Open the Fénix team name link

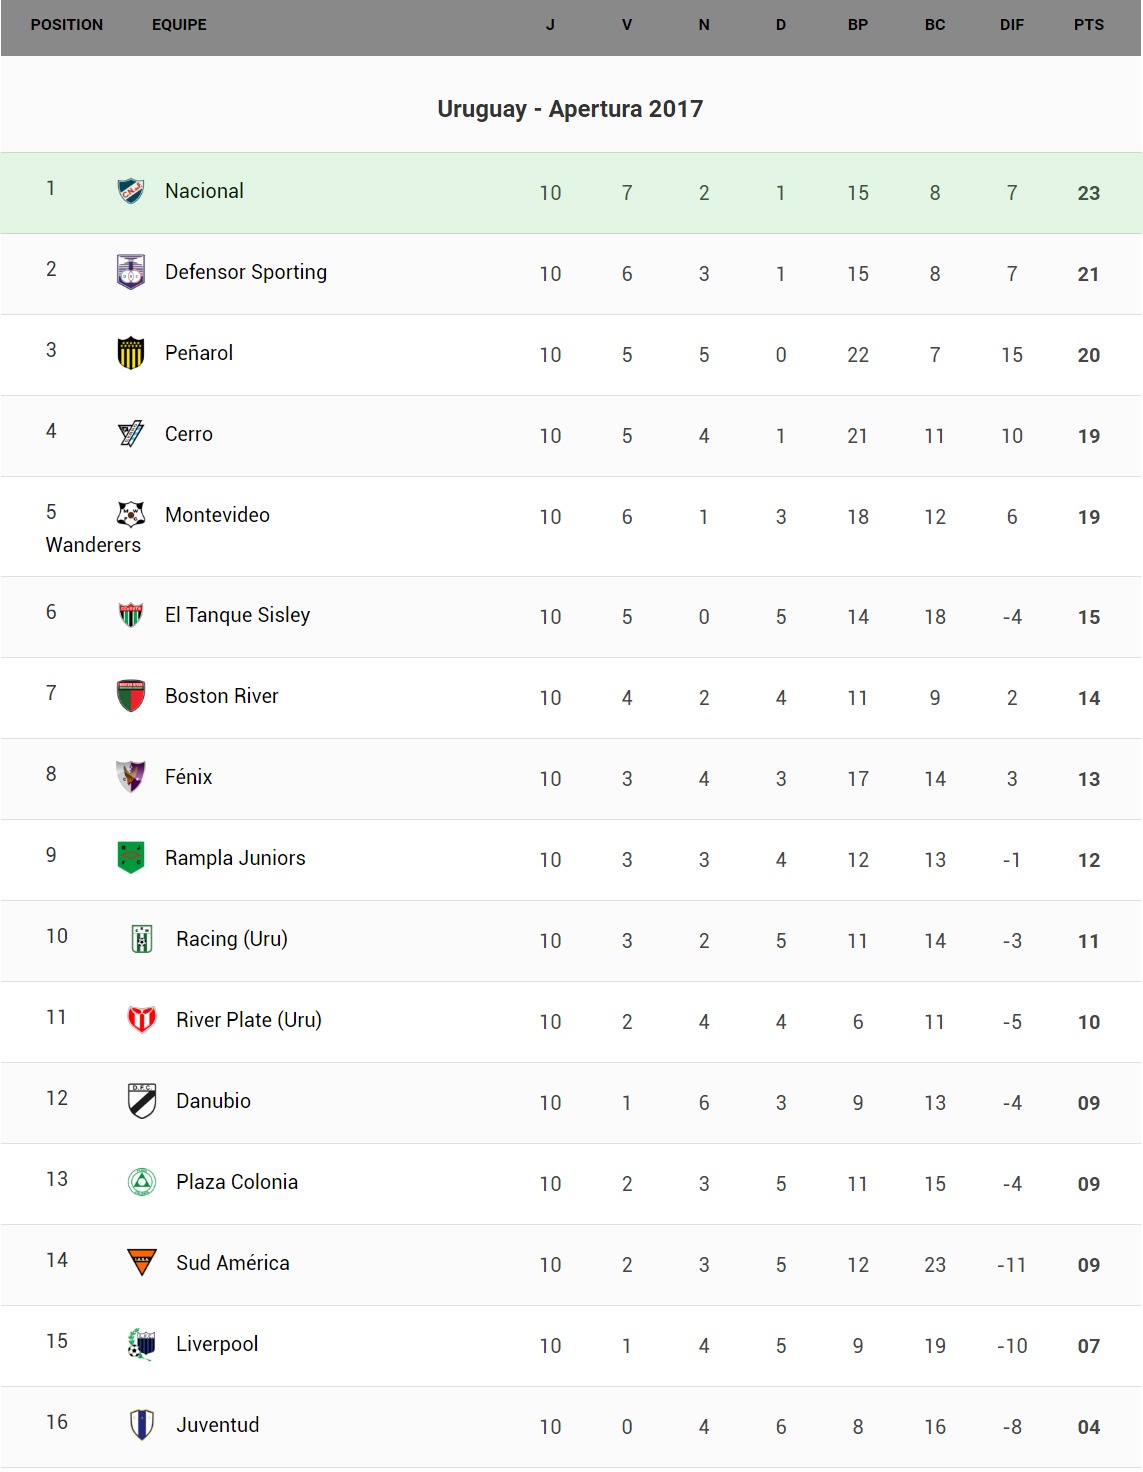[x=188, y=777]
